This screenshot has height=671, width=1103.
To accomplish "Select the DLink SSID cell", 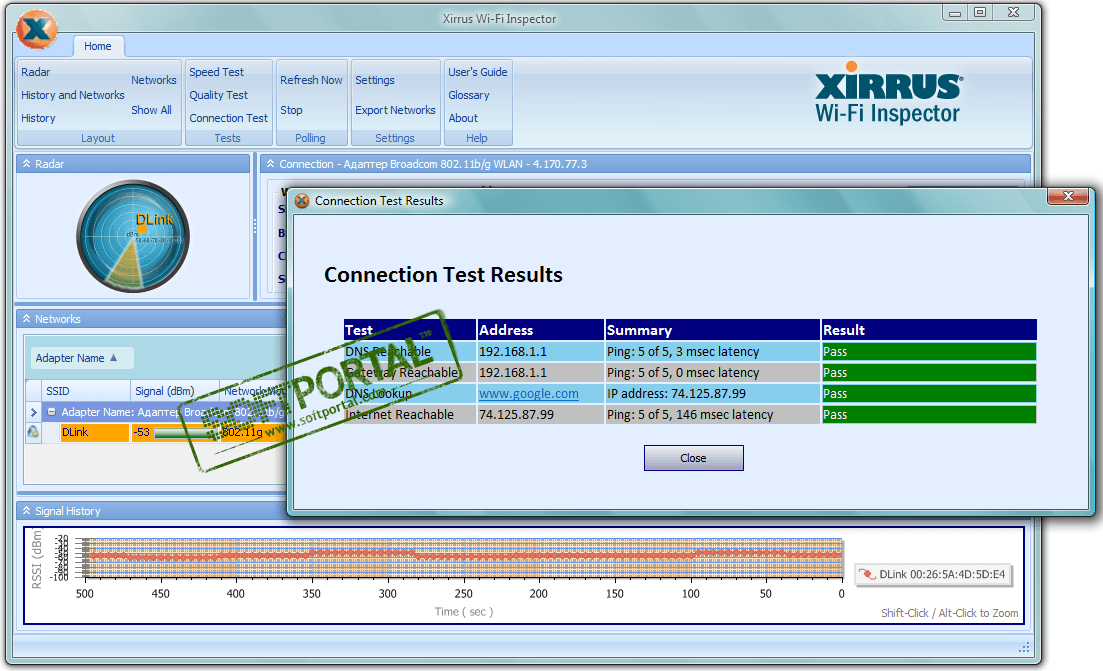I will (x=94, y=432).
